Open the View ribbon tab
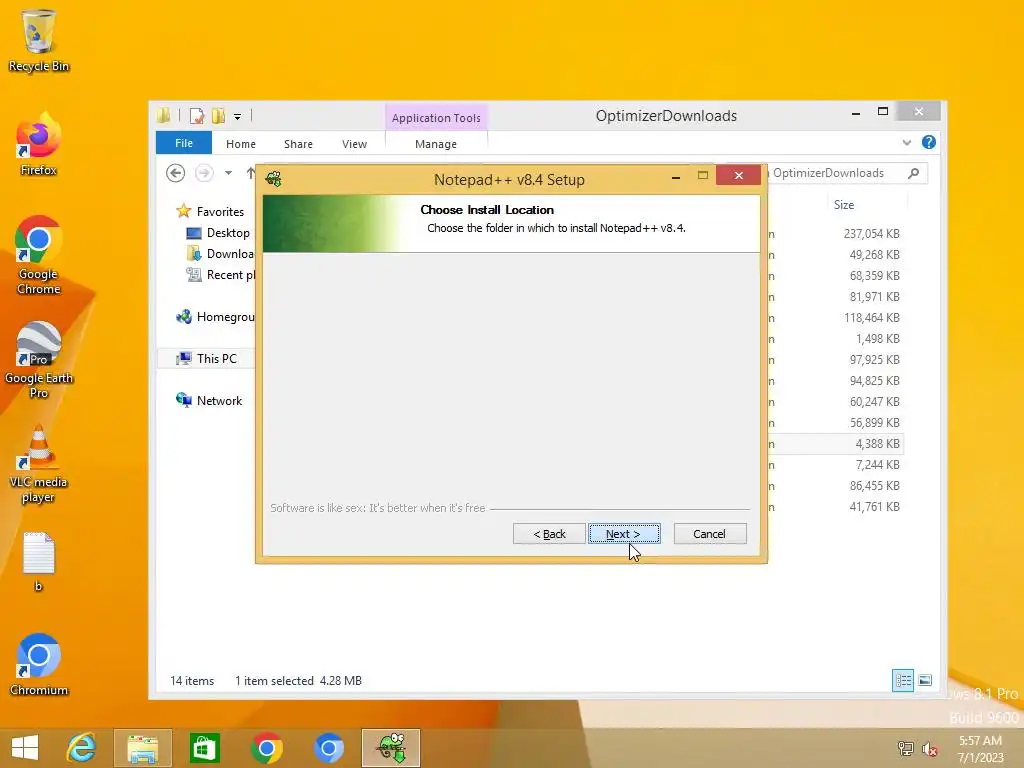1024x768 pixels. pyautogui.click(x=355, y=144)
